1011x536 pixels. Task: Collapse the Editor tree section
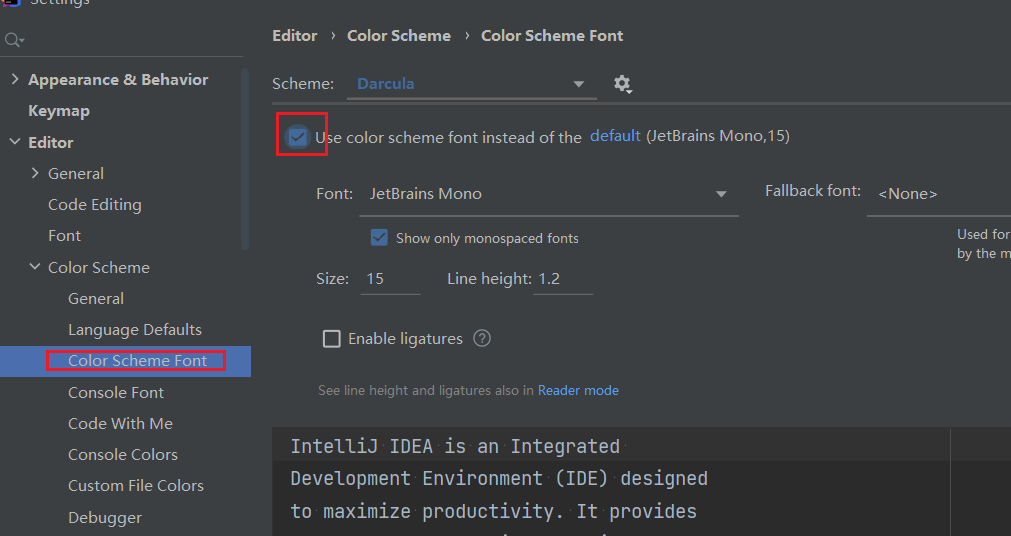click(15, 142)
